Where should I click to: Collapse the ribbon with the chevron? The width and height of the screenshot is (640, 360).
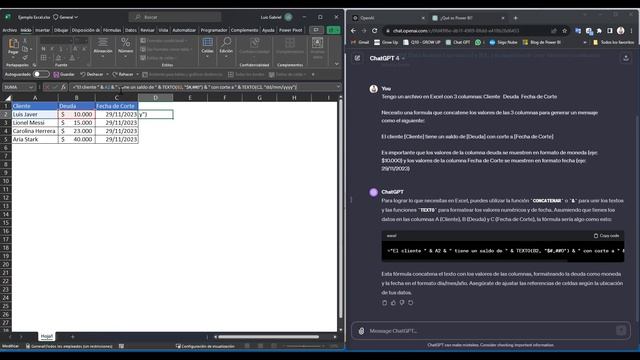point(337,64)
